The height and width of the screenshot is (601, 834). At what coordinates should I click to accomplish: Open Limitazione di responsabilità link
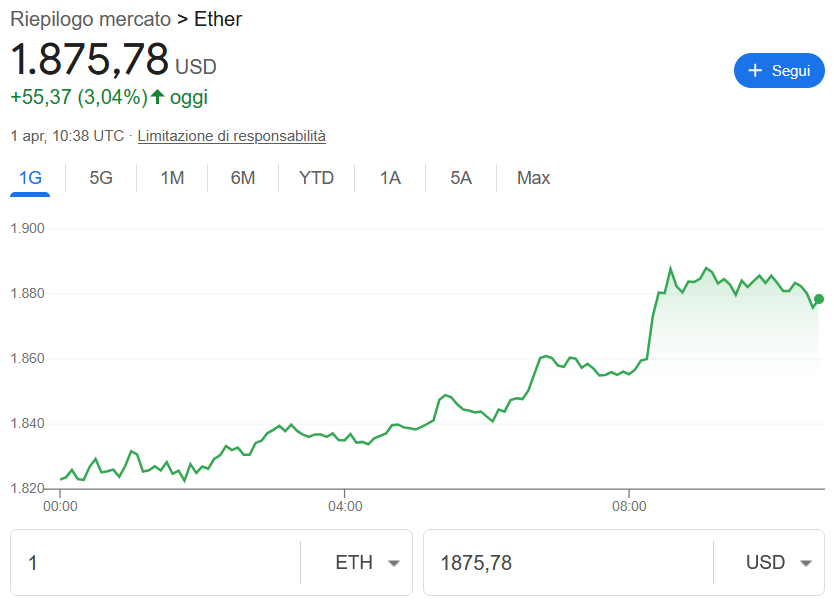[231, 136]
